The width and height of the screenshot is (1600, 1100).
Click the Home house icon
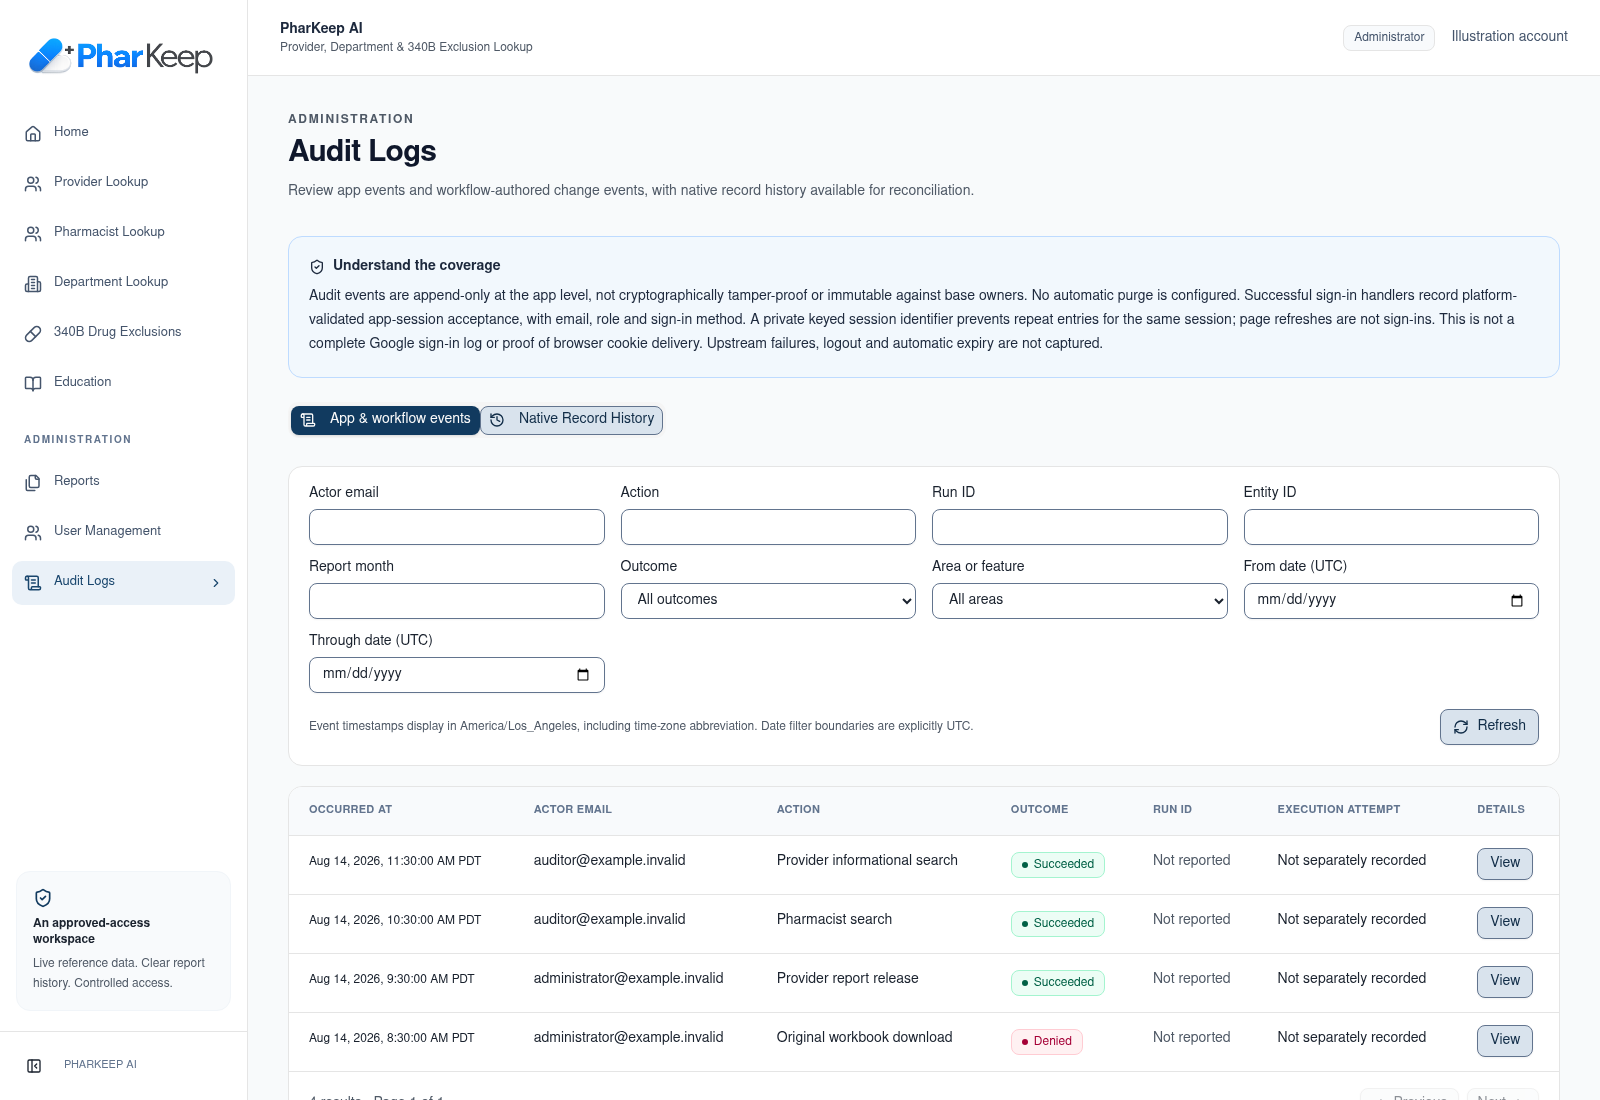(33, 133)
